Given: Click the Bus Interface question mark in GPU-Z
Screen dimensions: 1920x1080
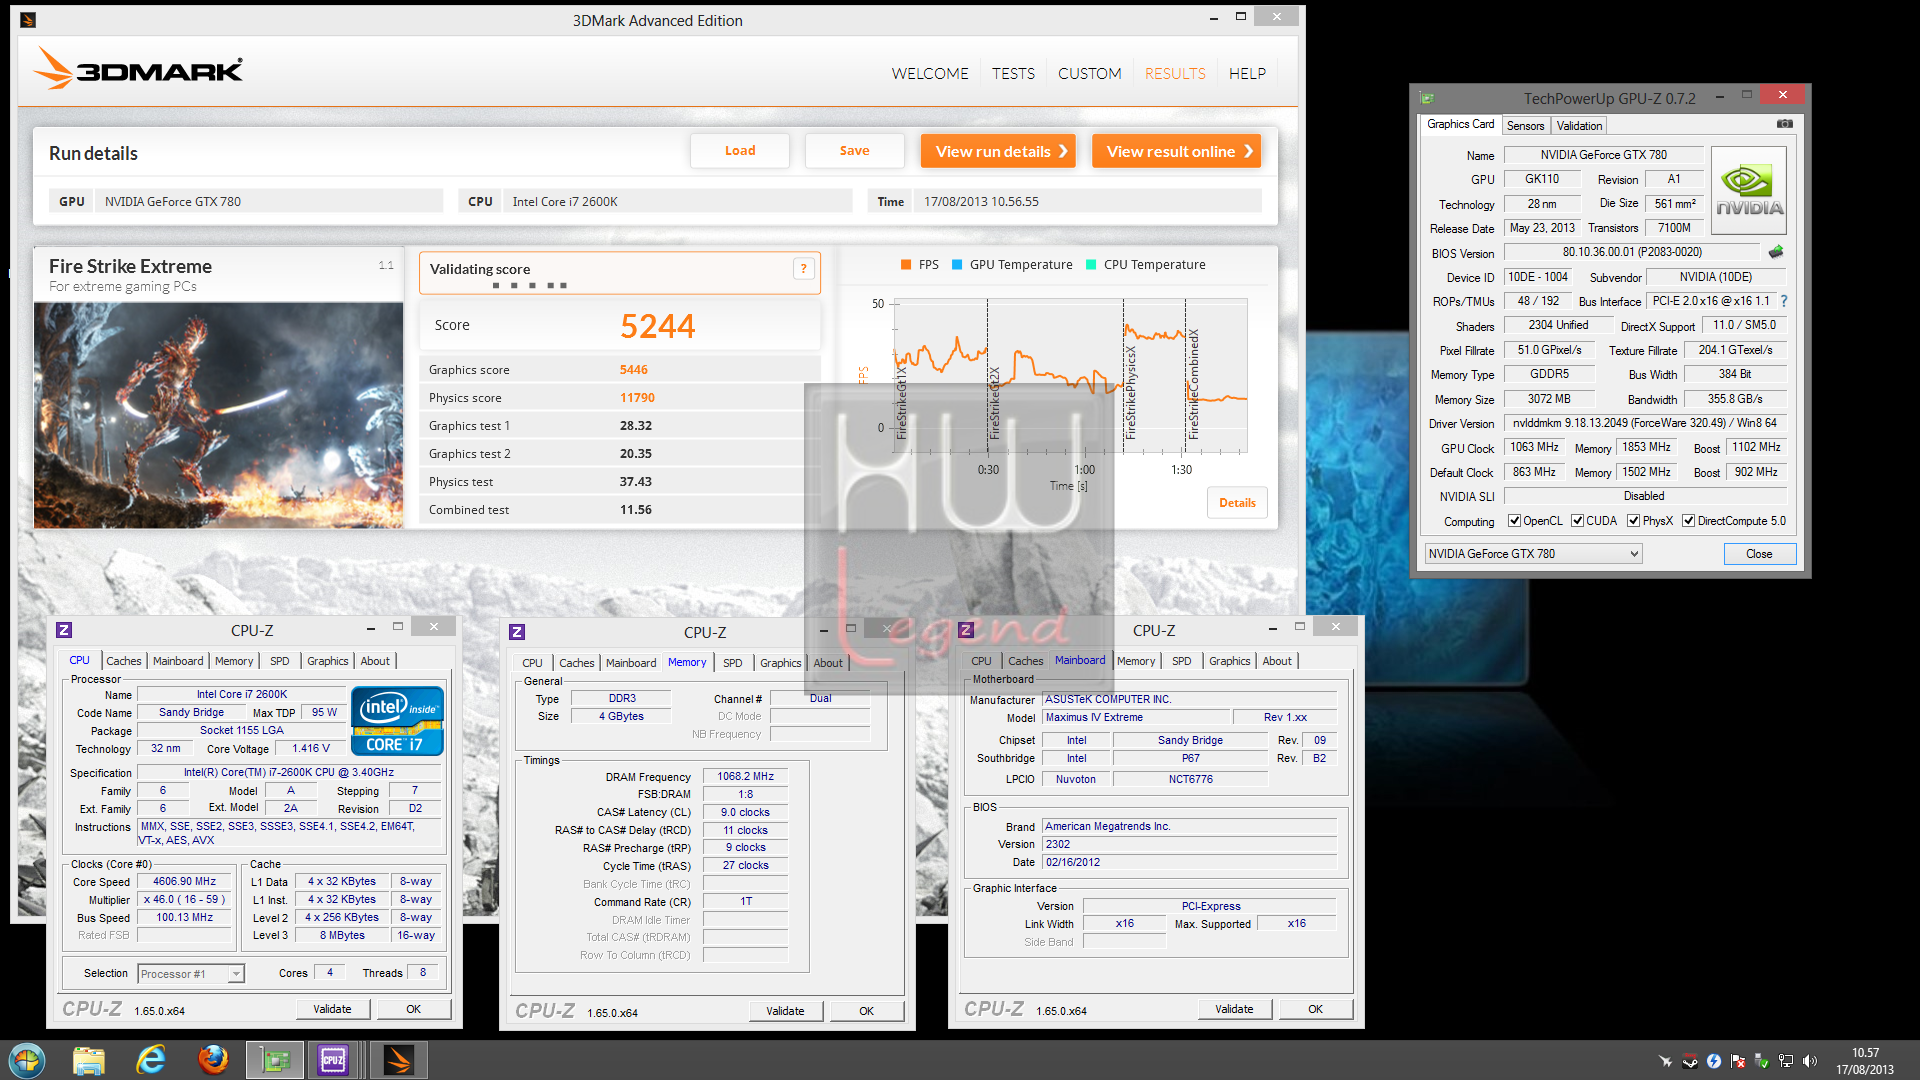Looking at the screenshot, I should click(x=1784, y=301).
